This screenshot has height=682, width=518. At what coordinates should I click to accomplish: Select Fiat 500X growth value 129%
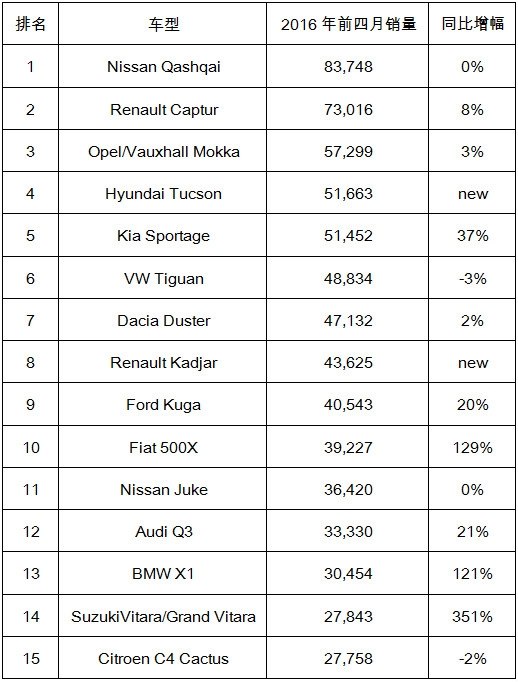coord(472,447)
